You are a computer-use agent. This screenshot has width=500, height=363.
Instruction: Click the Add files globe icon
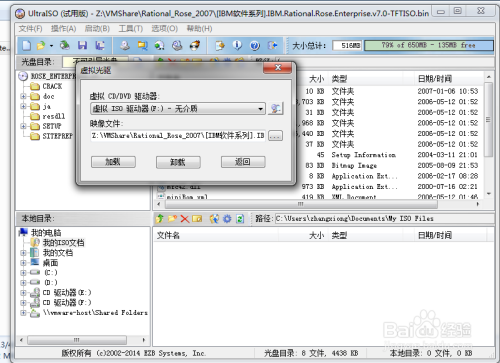coord(214,219)
